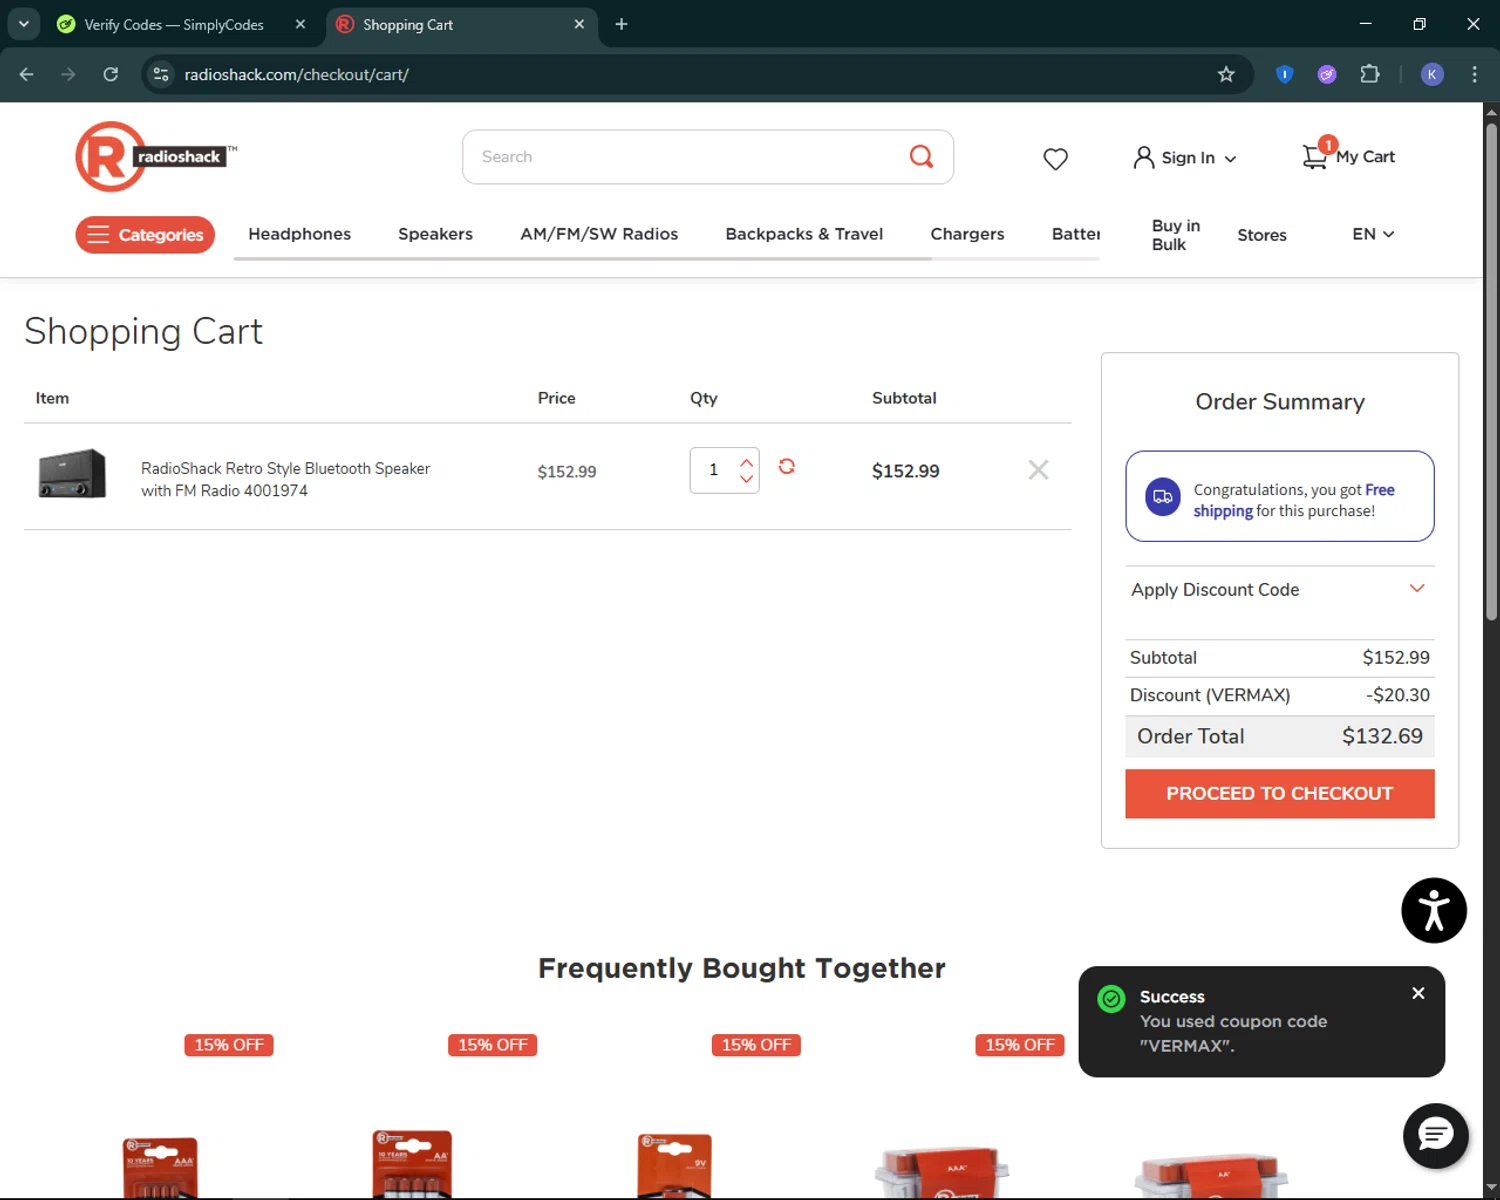Screen dimensions: 1500x1200
Task: Click the address bar URL
Action: pos(296,74)
